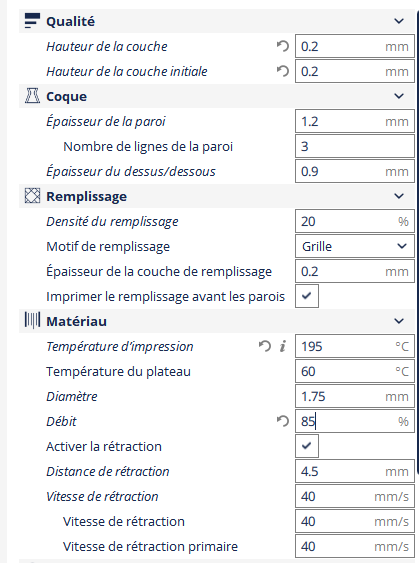
Task: Show info for Température d'impression
Action: (x=283, y=346)
